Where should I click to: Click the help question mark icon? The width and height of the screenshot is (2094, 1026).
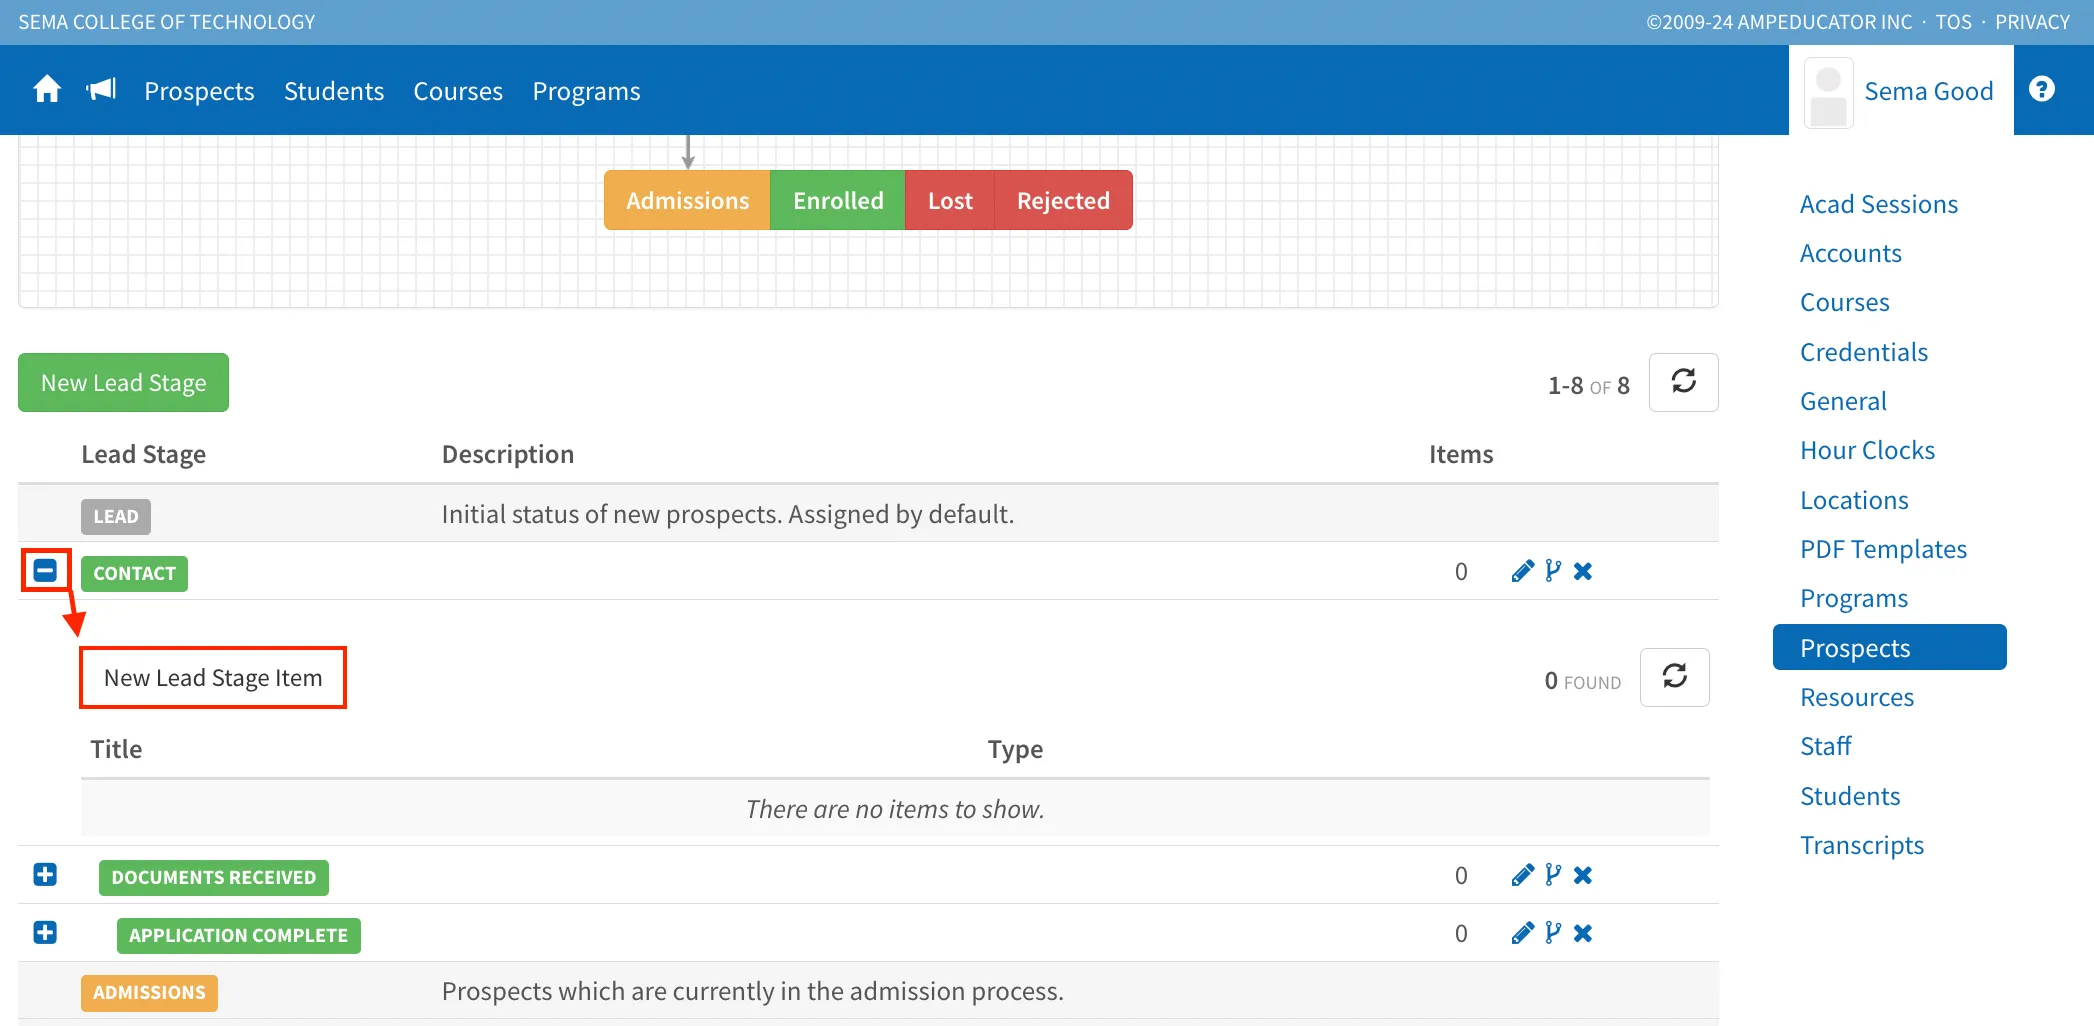(x=2041, y=90)
